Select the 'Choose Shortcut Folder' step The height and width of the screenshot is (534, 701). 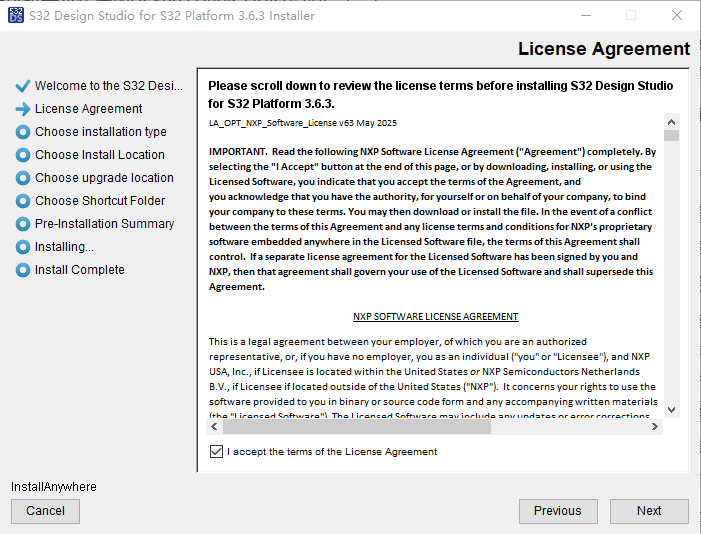pos(100,201)
